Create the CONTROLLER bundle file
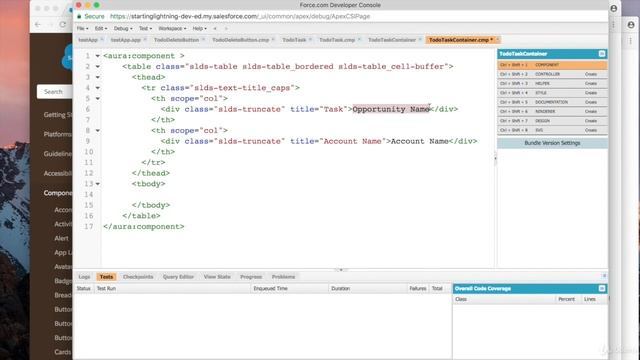The height and width of the screenshot is (360, 640). pos(591,74)
